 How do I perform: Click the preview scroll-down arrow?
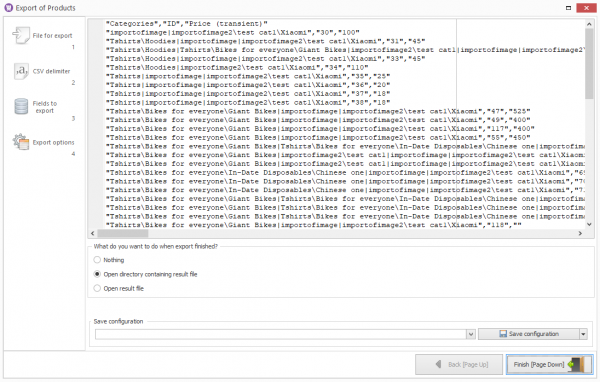(589, 225)
